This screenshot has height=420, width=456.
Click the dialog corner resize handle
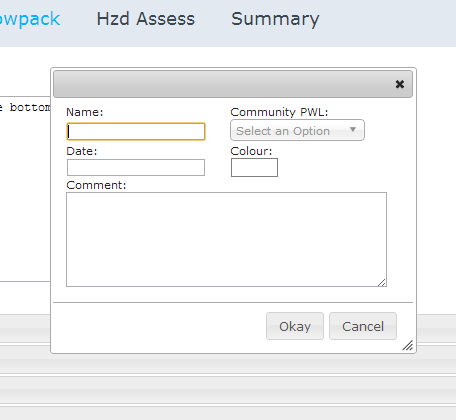pos(408,345)
